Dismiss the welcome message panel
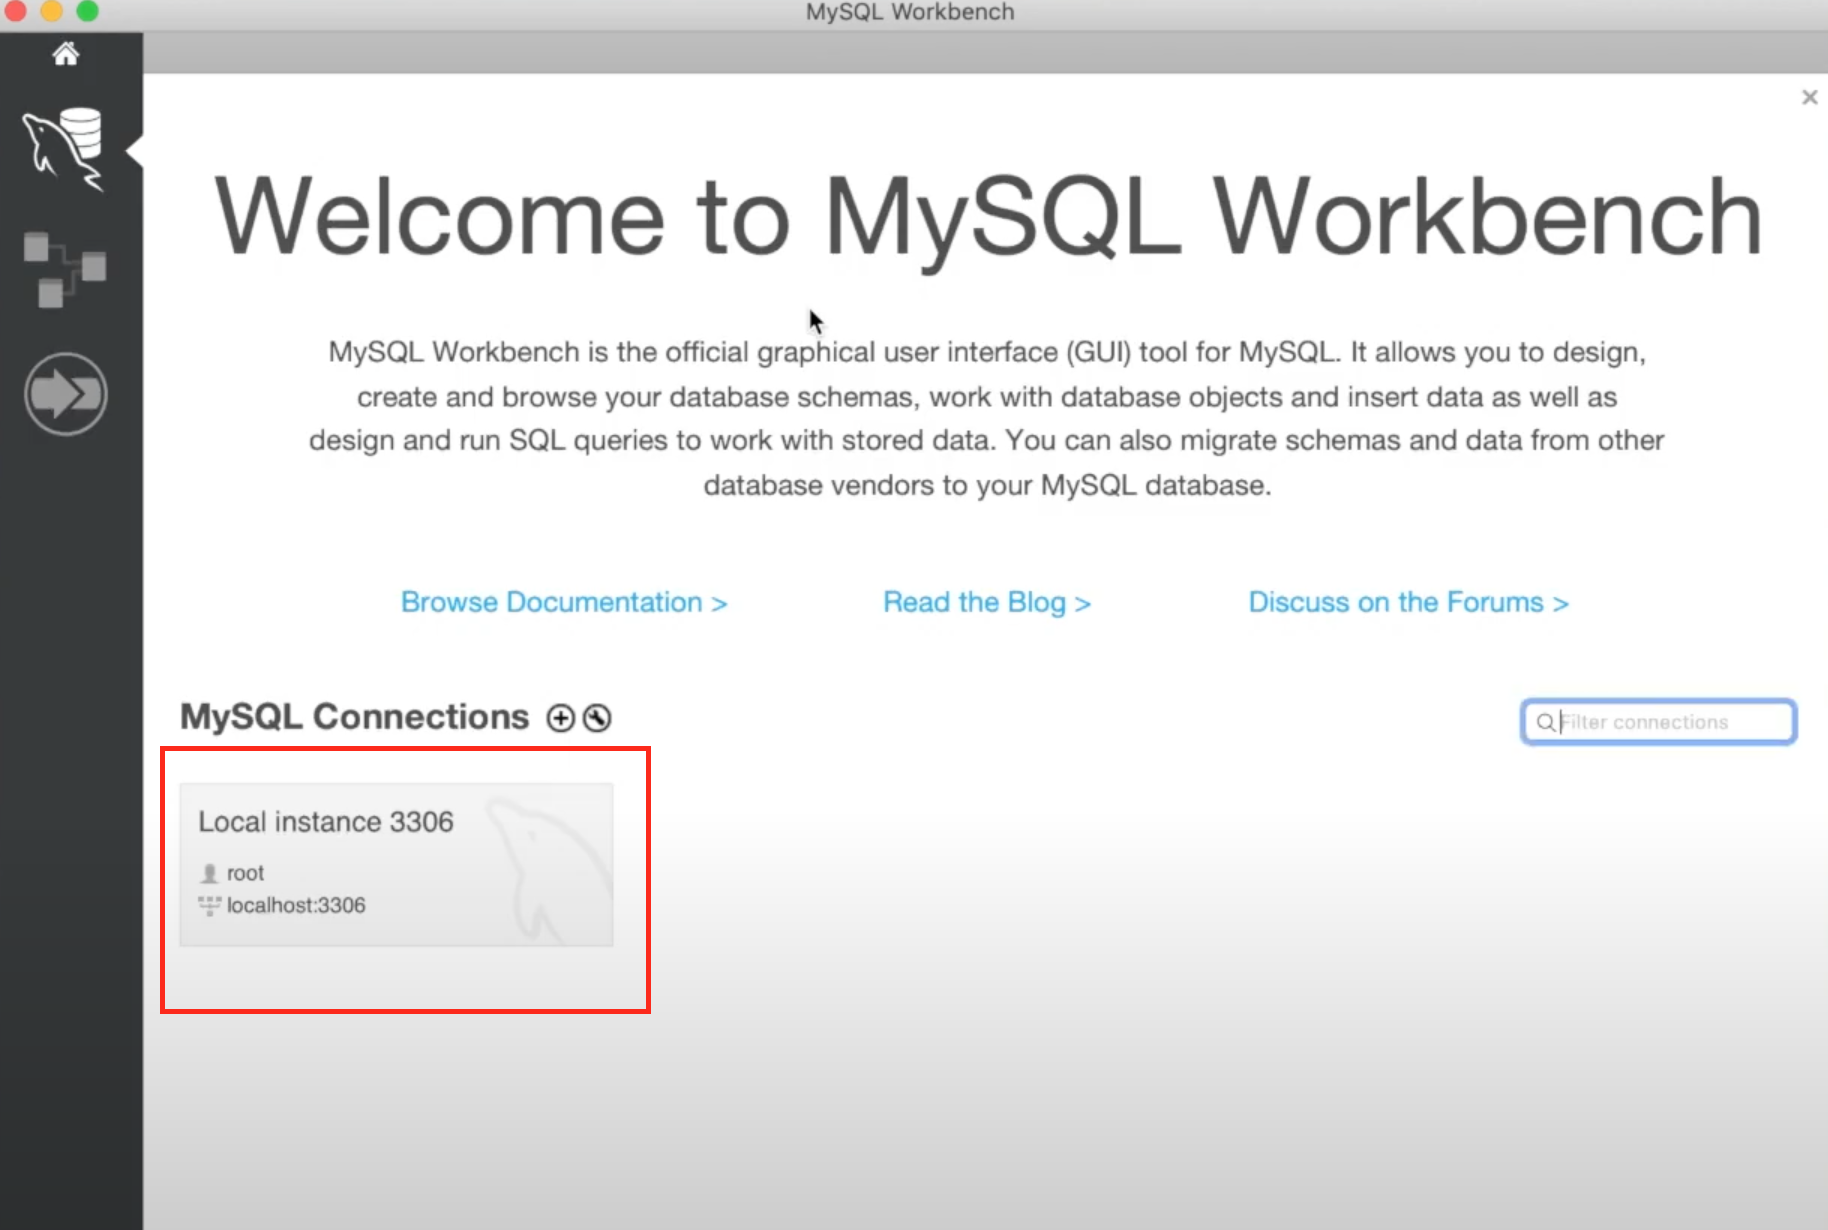1828x1230 pixels. pyautogui.click(x=1809, y=97)
